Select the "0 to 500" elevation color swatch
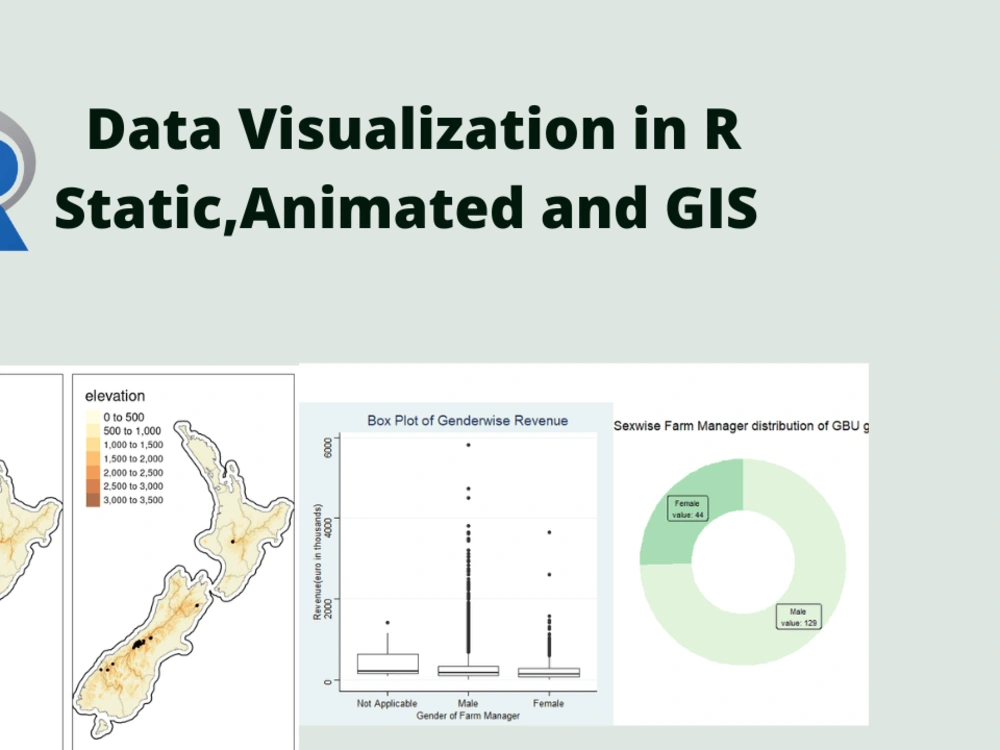The height and width of the screenshot is (750, 1000). point(93,415)
